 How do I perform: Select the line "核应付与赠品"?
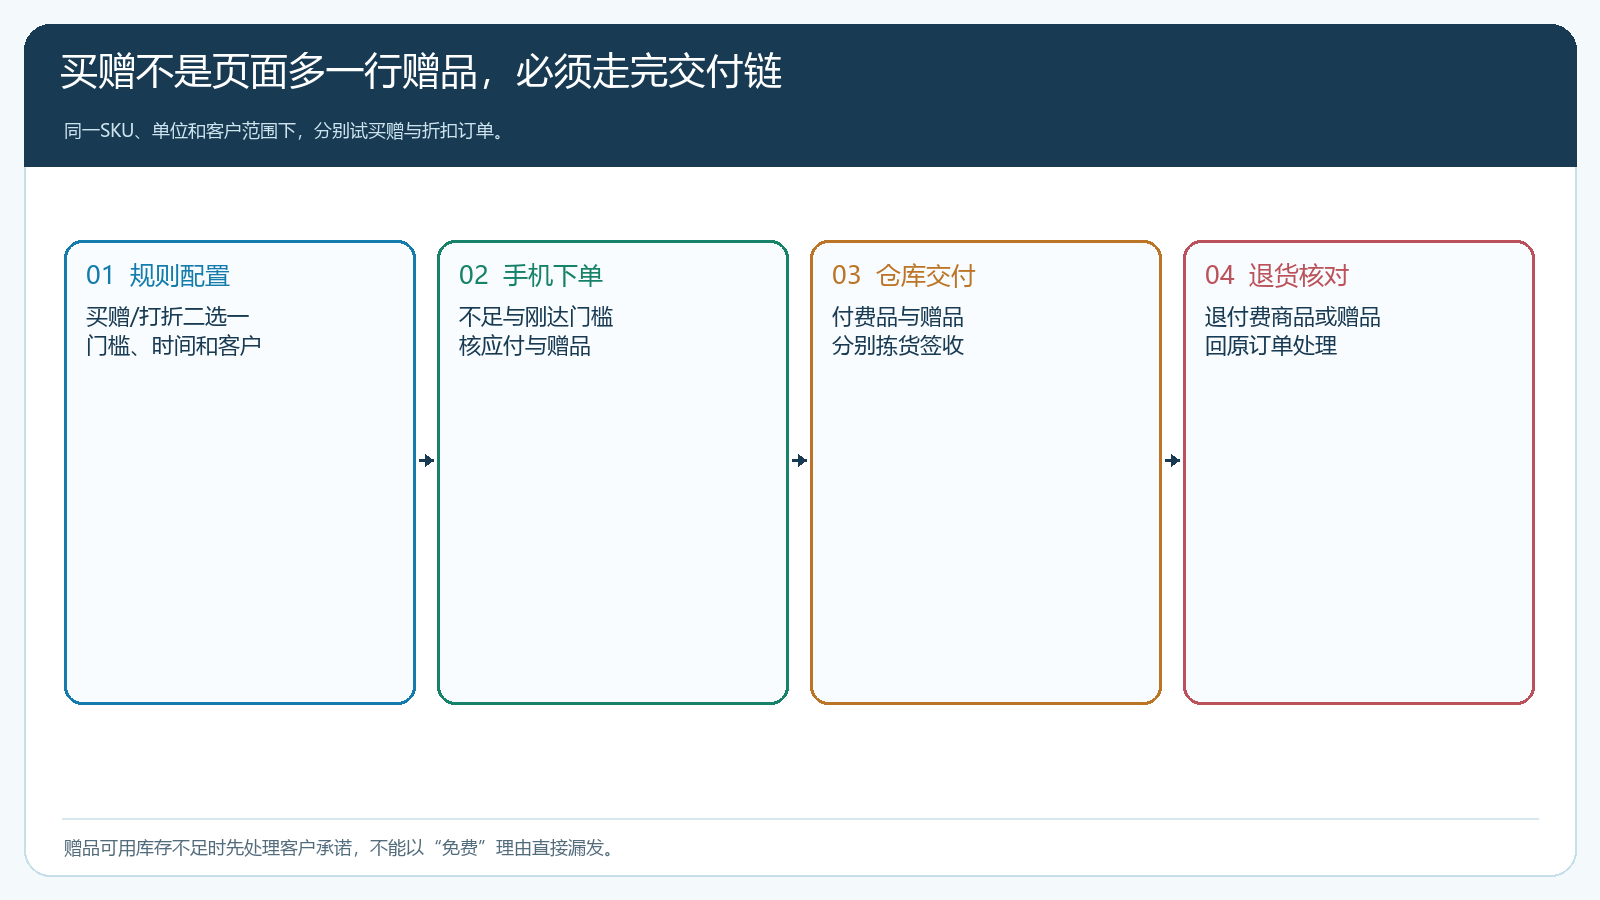525,346
